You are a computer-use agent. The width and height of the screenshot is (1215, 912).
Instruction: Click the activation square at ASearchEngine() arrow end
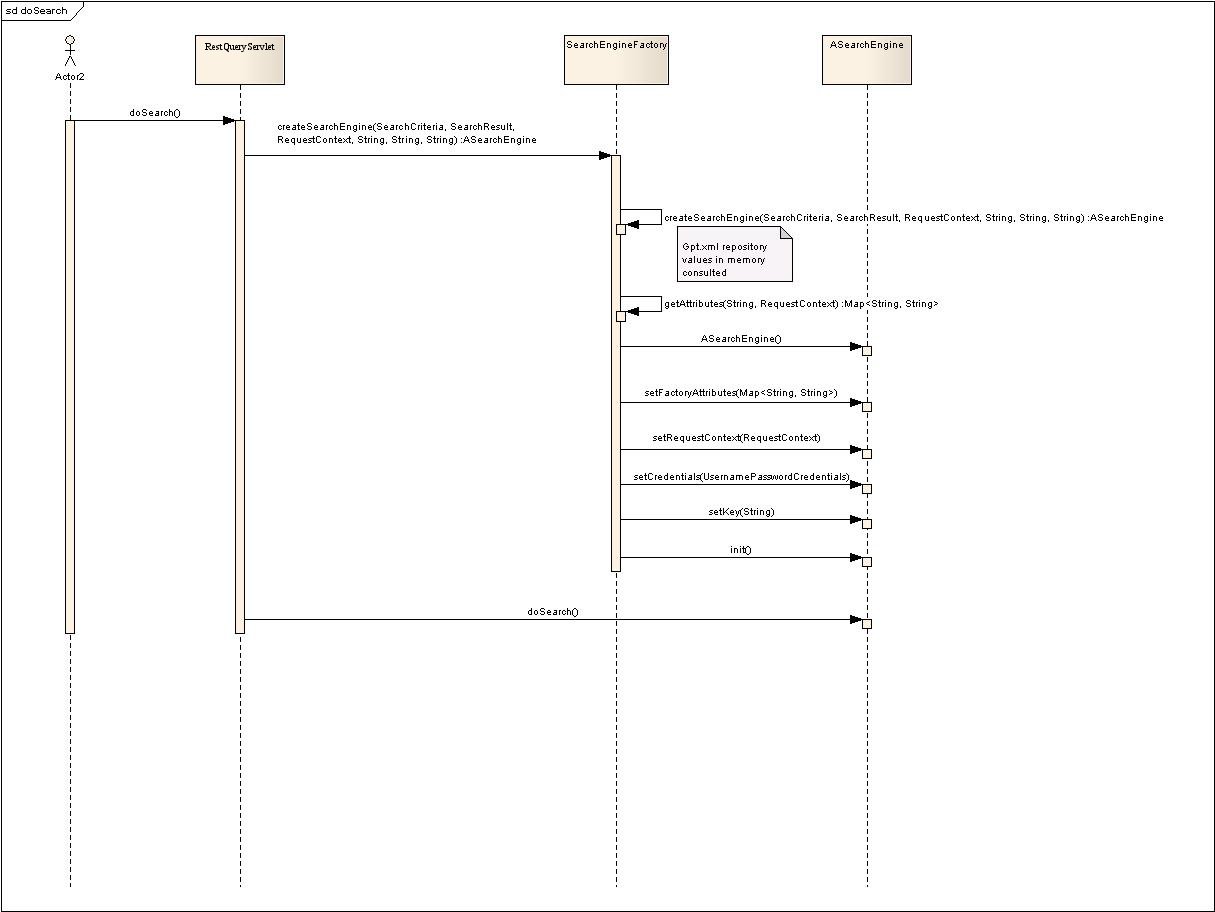(x=867, y=351)
